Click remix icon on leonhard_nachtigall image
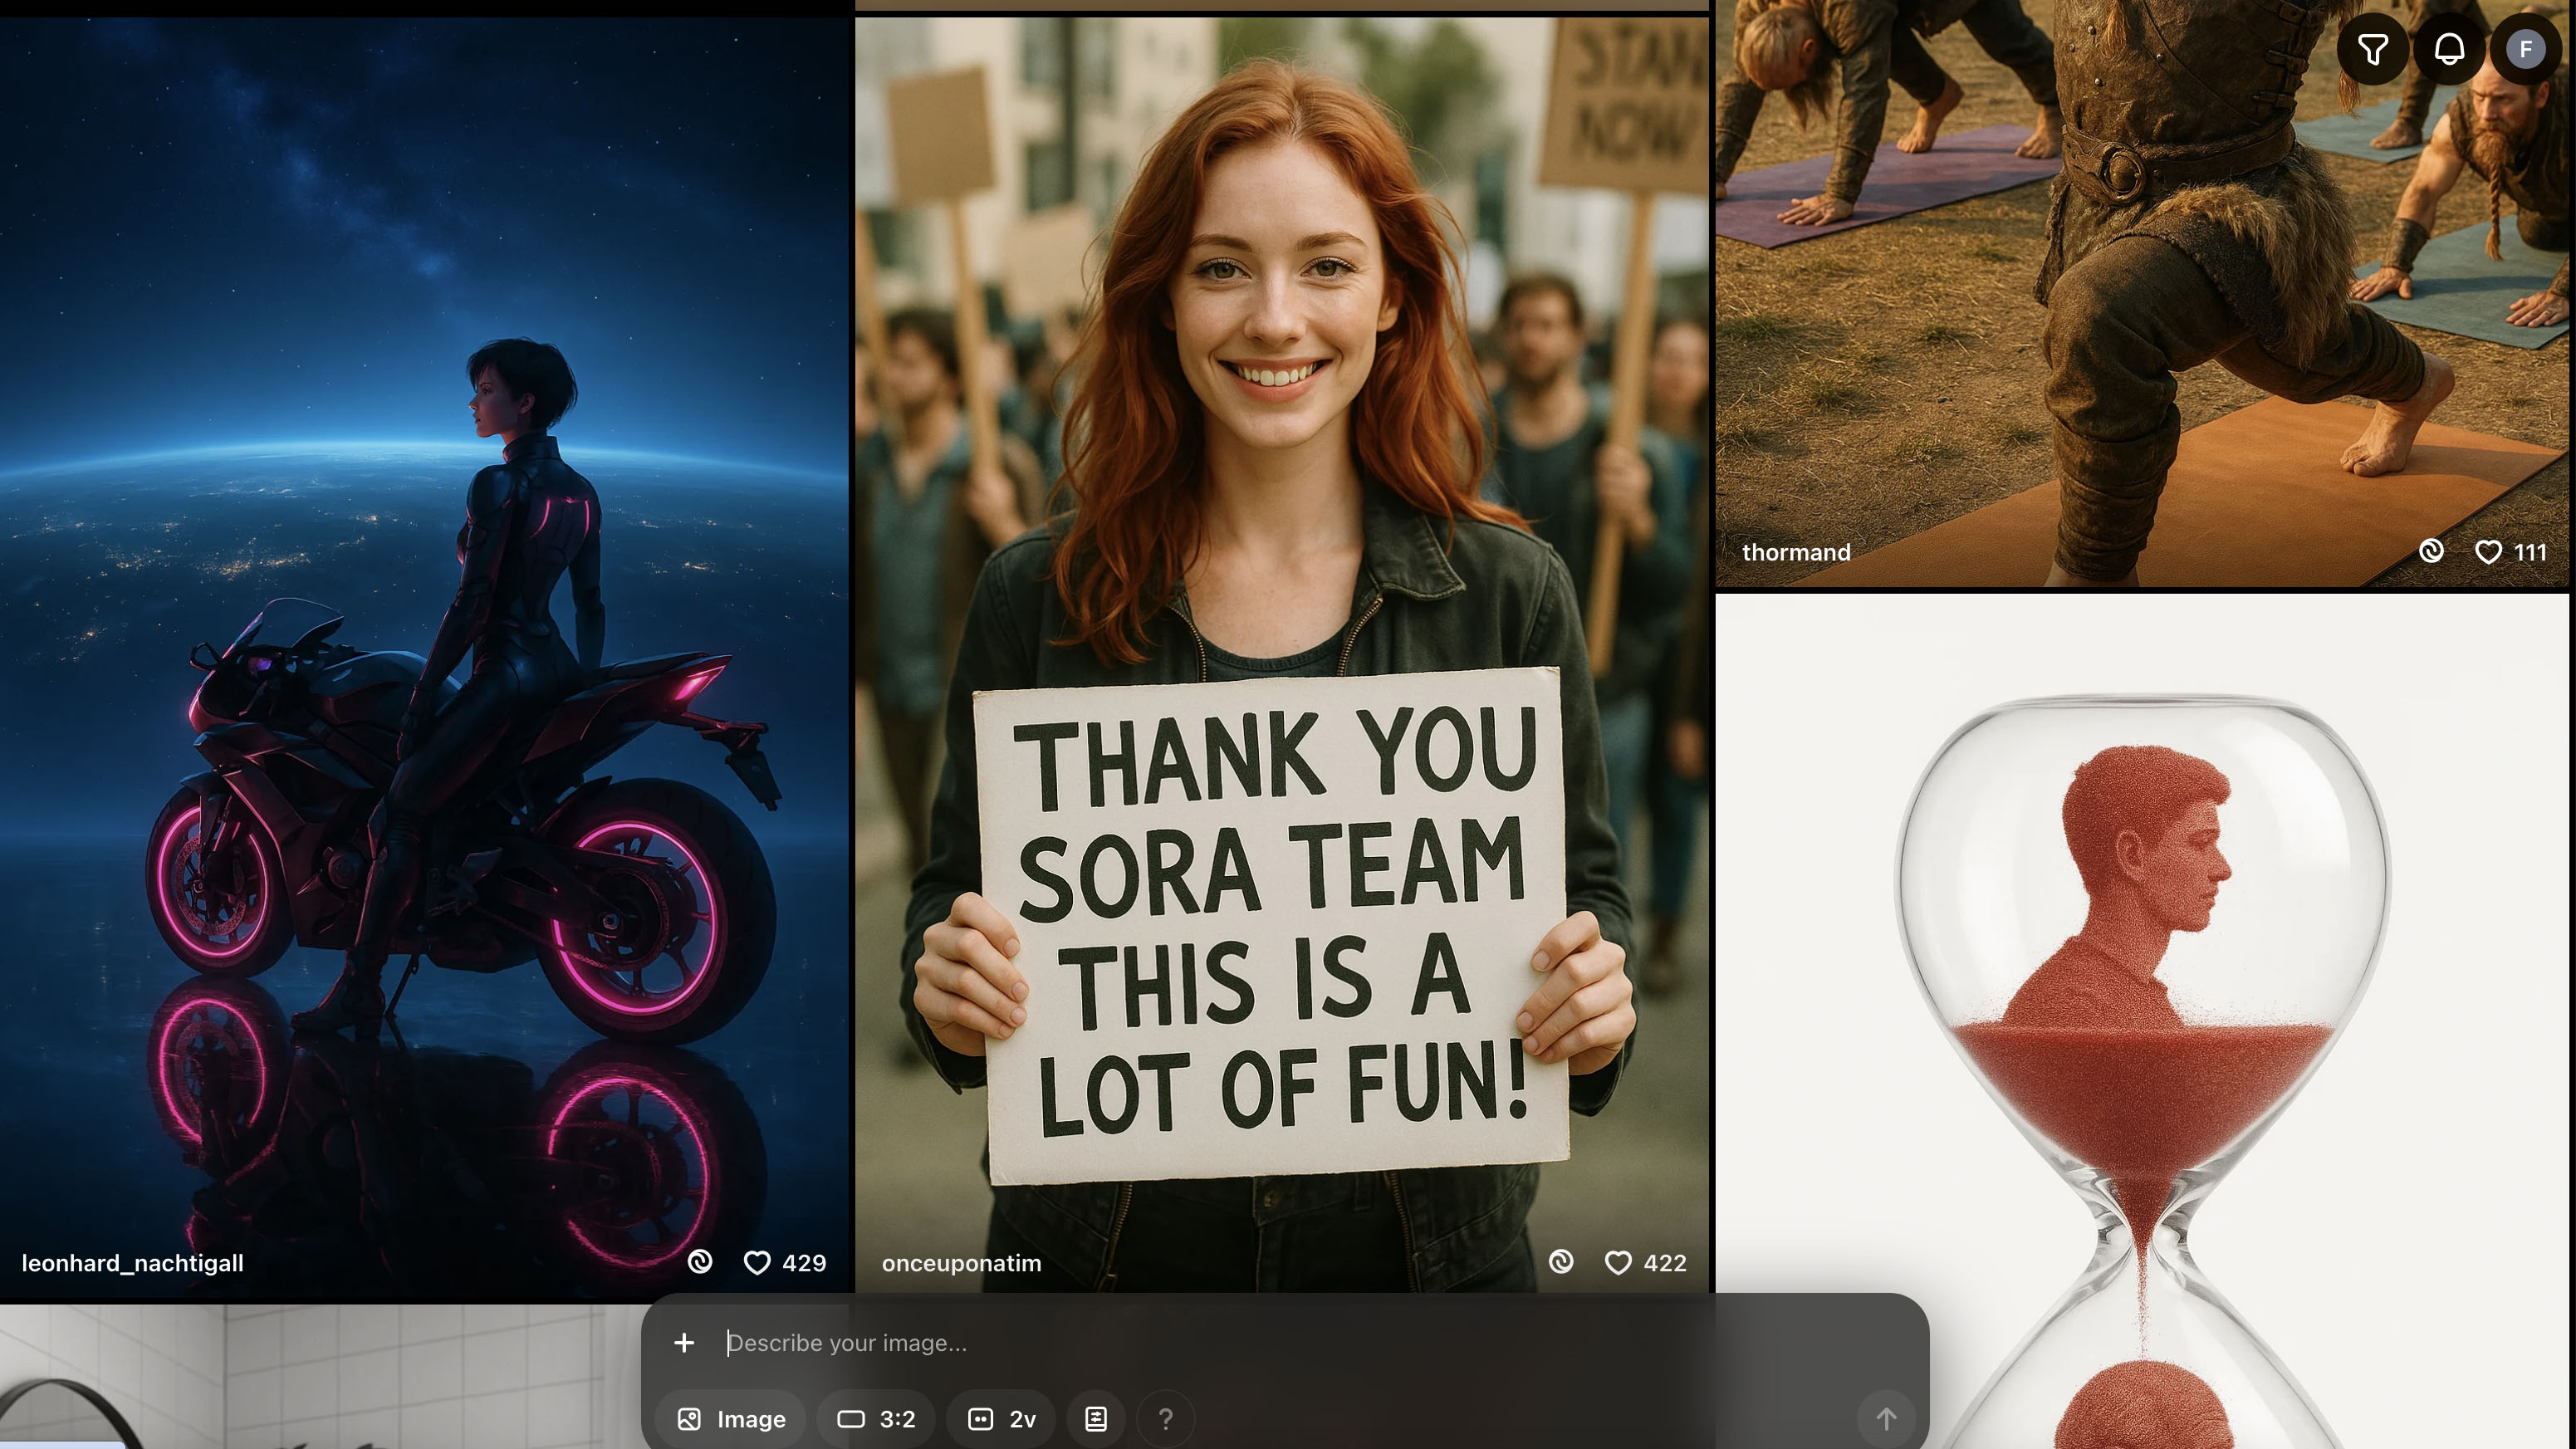2576x1449 pixels. coord(700,1262)
